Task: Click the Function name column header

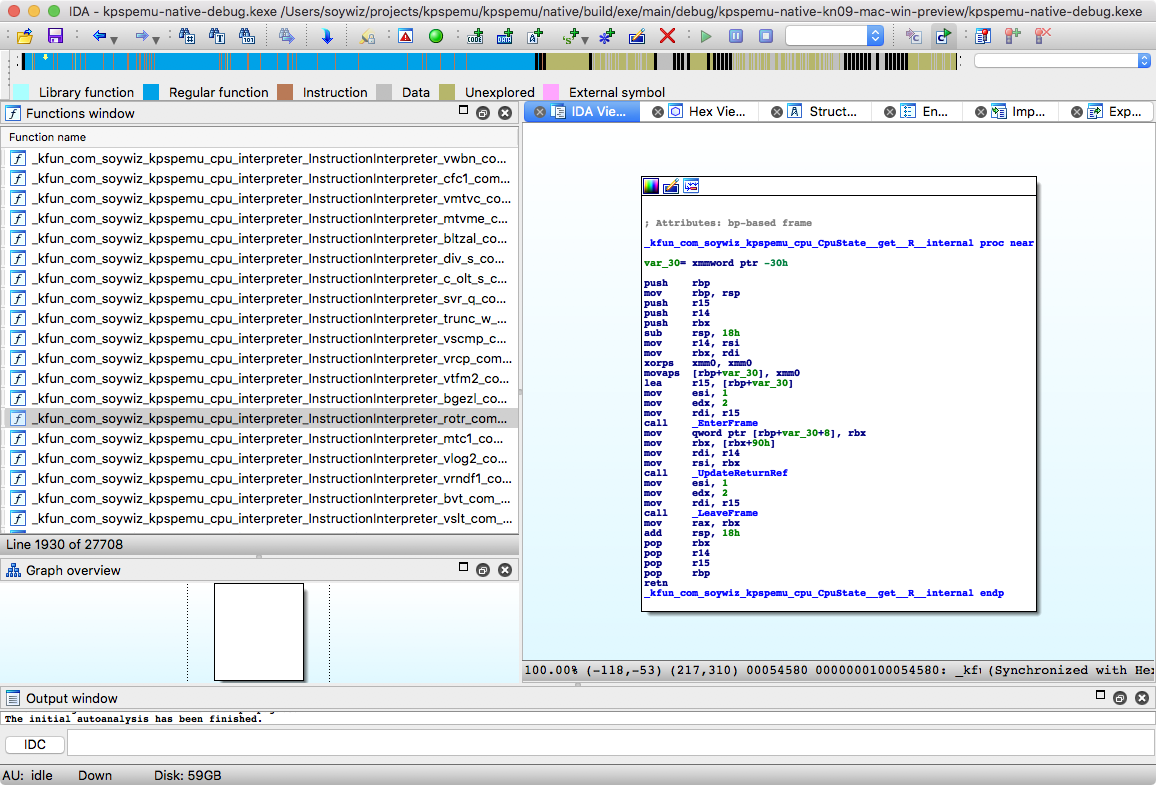Action: [48, 137]
